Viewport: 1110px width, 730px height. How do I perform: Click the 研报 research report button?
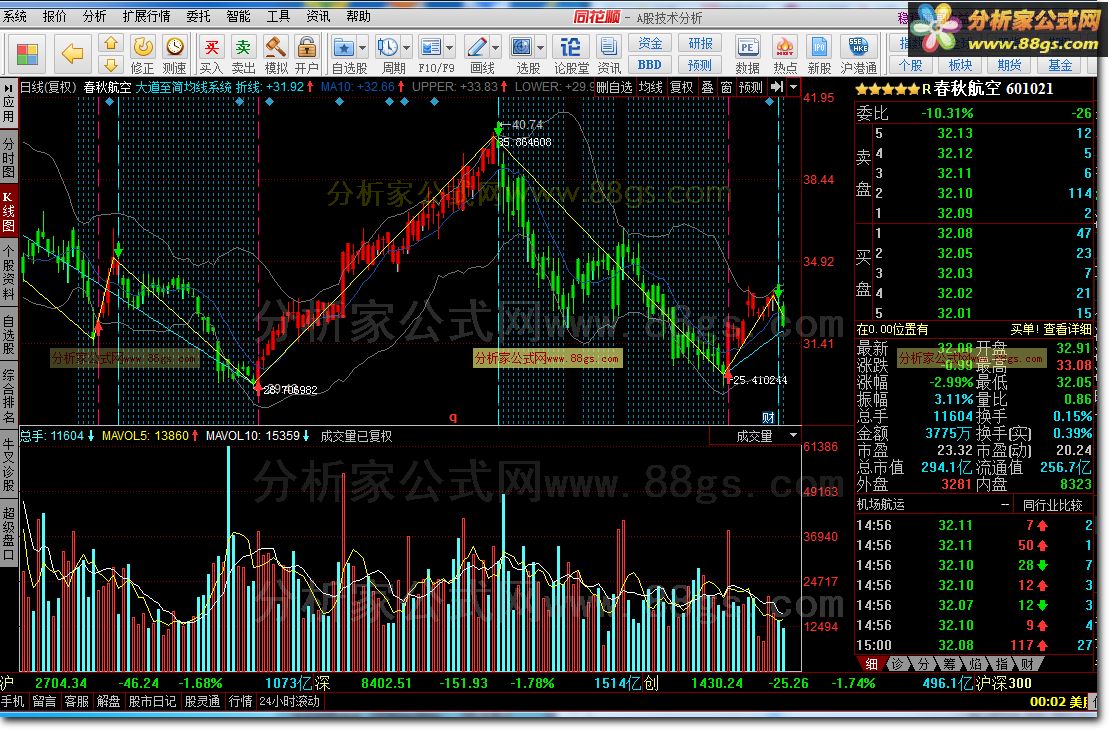pos(700,44)
